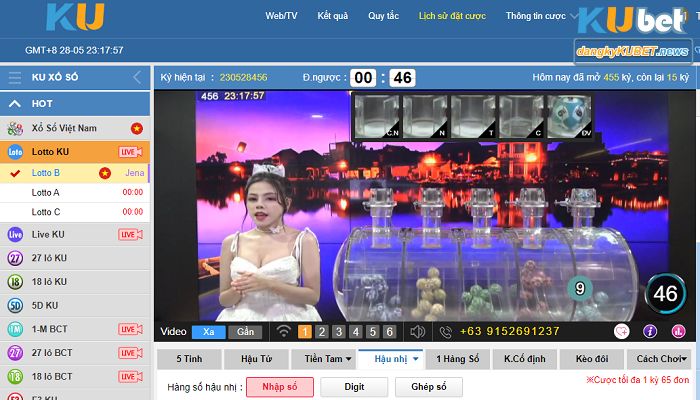700x400 pixels.
Task: Mute the video sound speaker icon
Action: [417, 331]
